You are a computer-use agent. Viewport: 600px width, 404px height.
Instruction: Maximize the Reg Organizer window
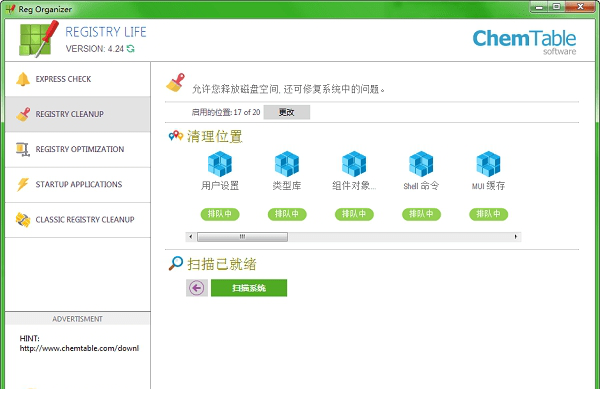click(556, 7)
